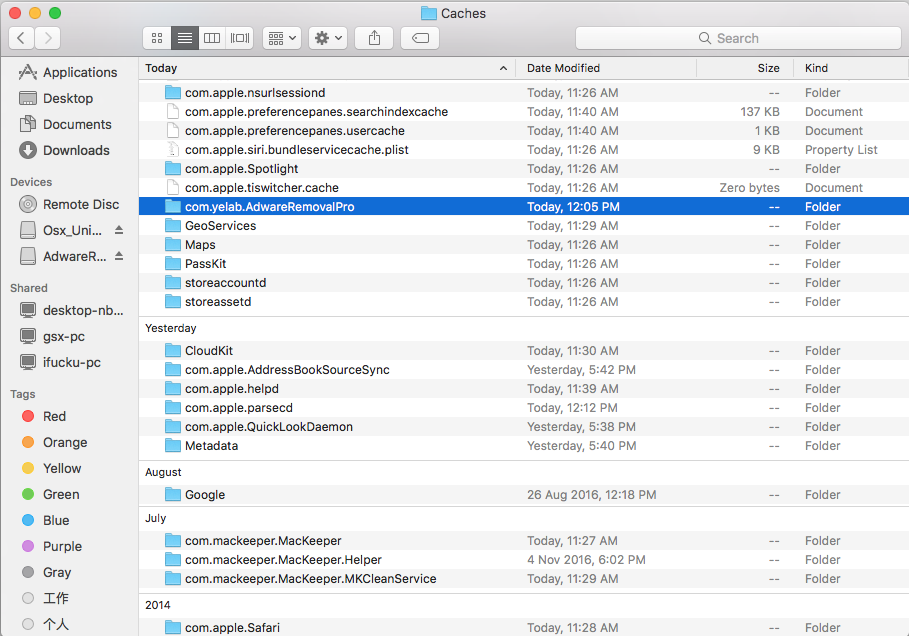Sort by Date Modified column
909x636 pixels.
564,68
